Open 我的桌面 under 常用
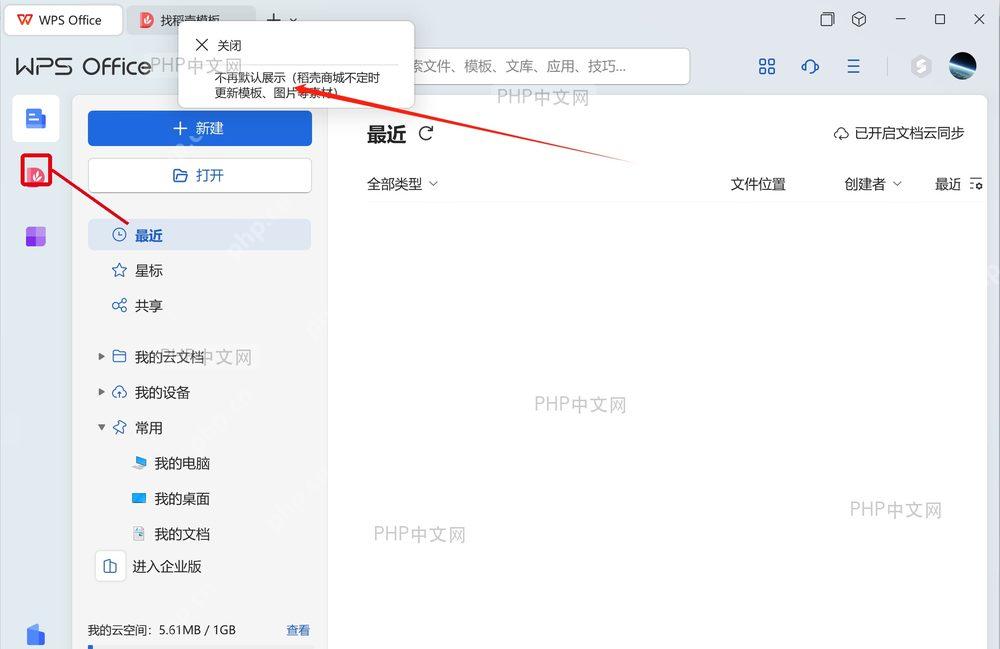The height and width of the screenshot is (649, 1000). click(x=171, y=499)
